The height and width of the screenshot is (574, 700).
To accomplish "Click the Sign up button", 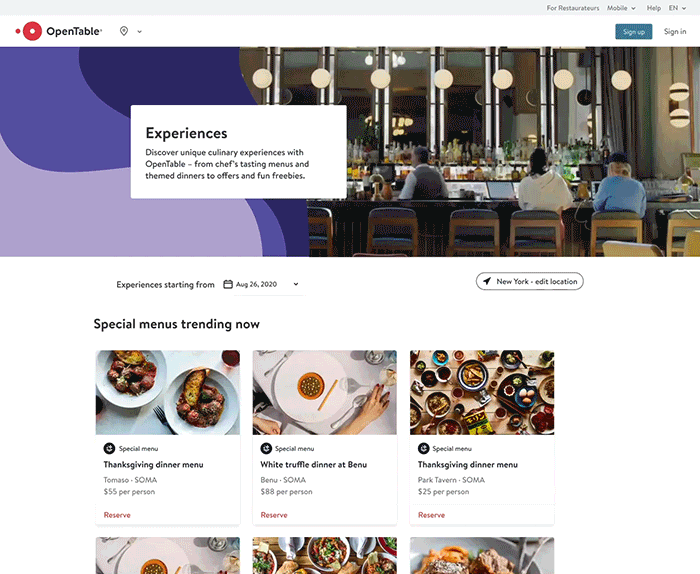I will [x=633, y=32].
